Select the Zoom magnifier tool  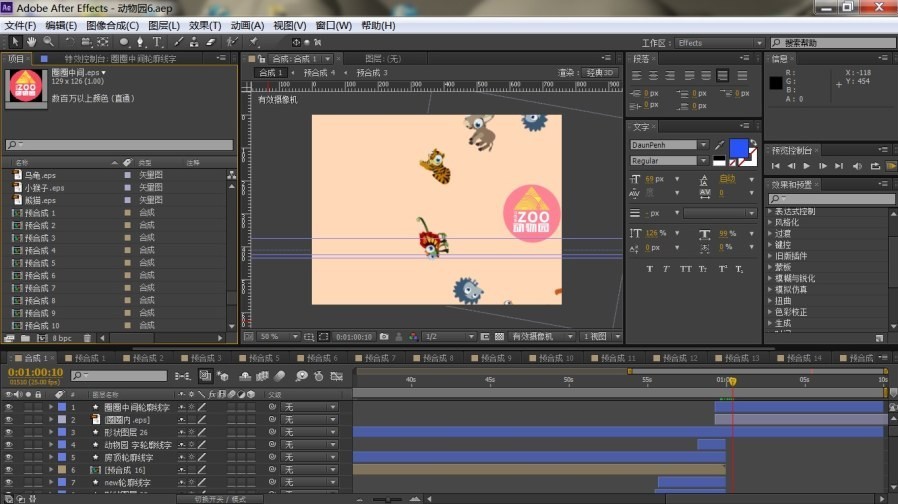(x=48, y=42)
